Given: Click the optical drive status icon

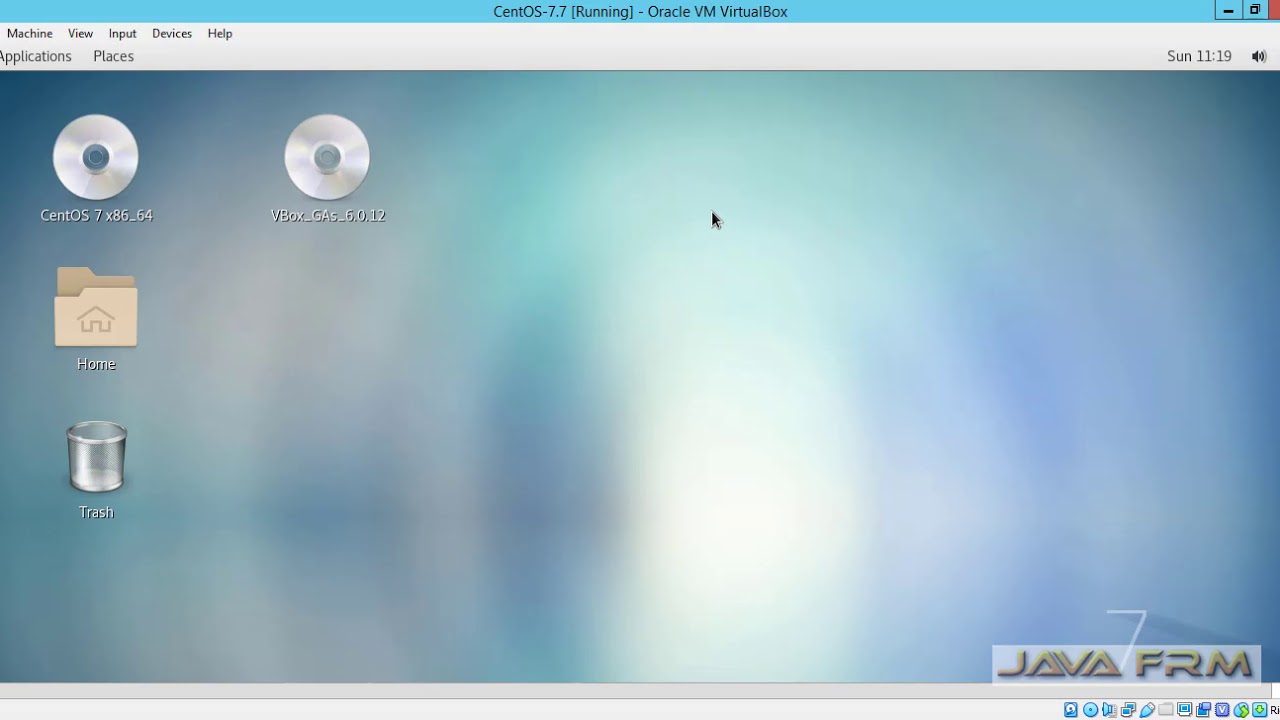Looking at the screenshot, I should (1090, 710).
